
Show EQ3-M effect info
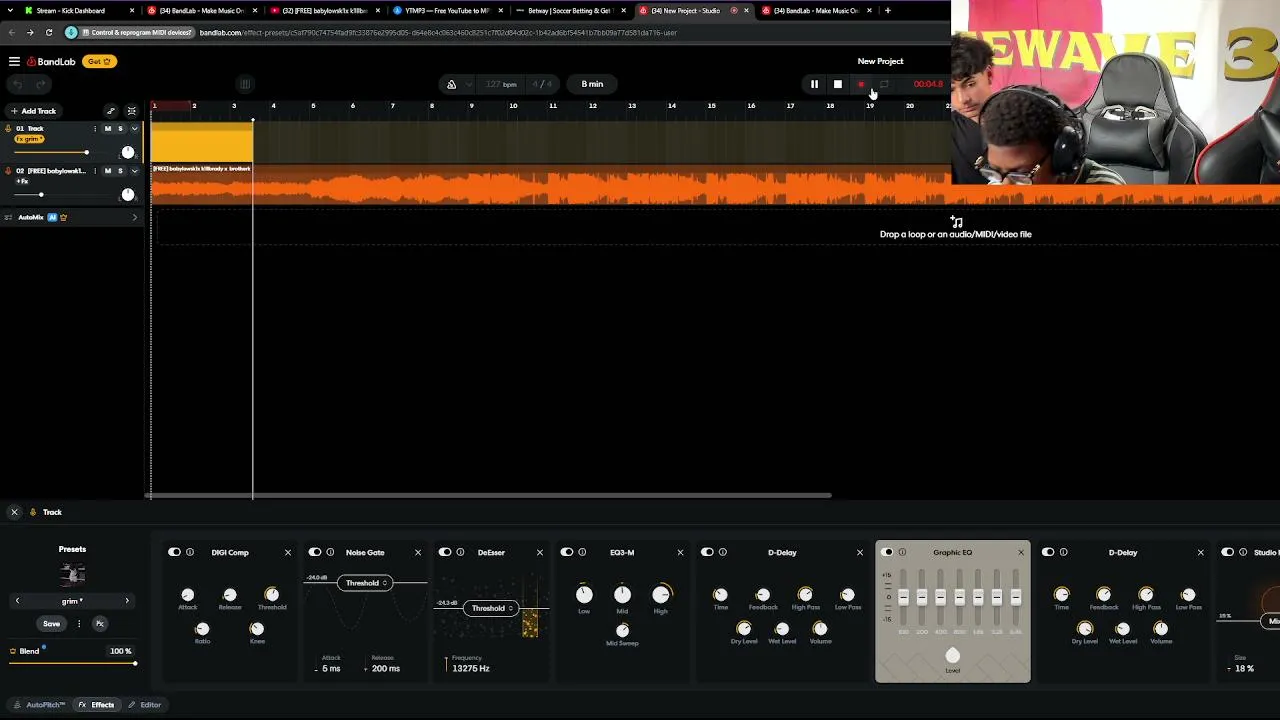(582, 552)
